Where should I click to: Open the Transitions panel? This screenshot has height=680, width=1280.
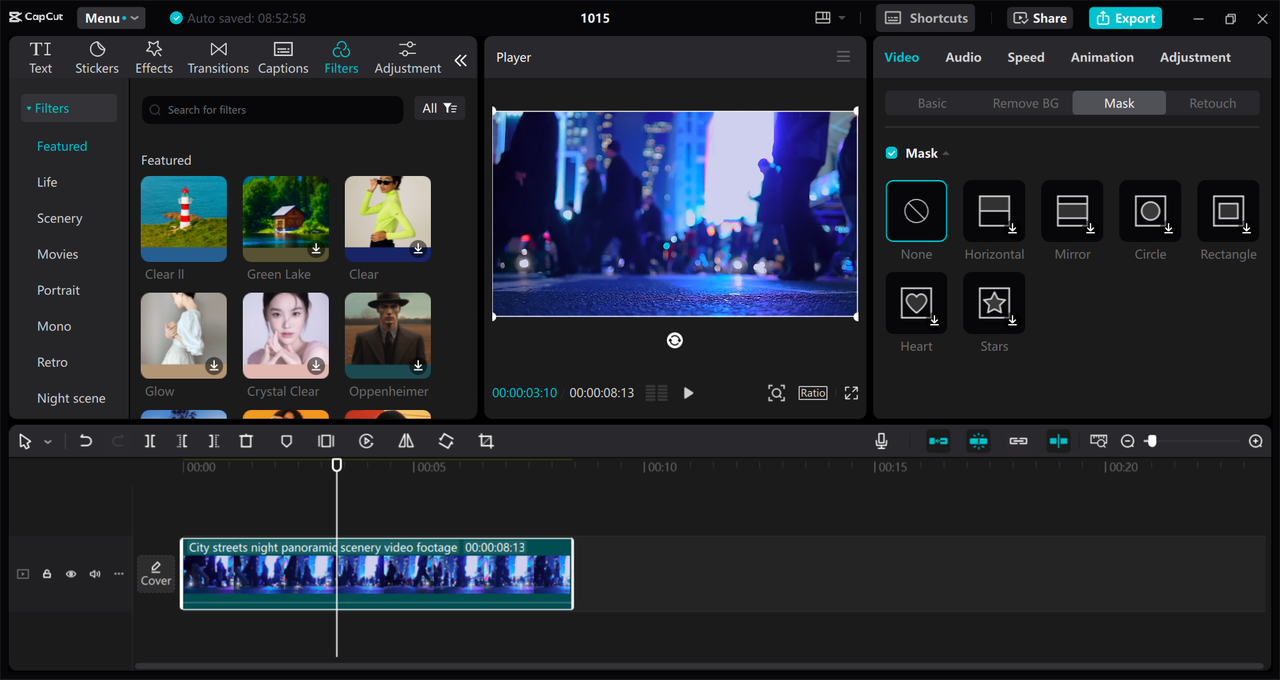coord(218,57)
